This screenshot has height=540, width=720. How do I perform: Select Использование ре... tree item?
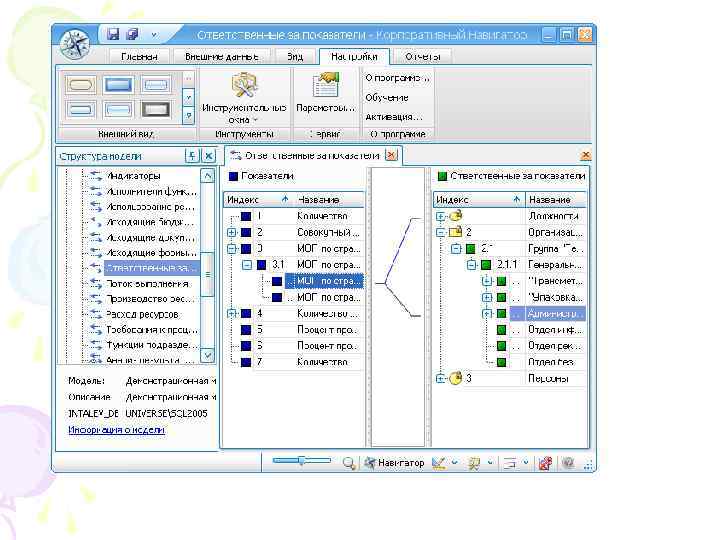click(x=150, y=207)
